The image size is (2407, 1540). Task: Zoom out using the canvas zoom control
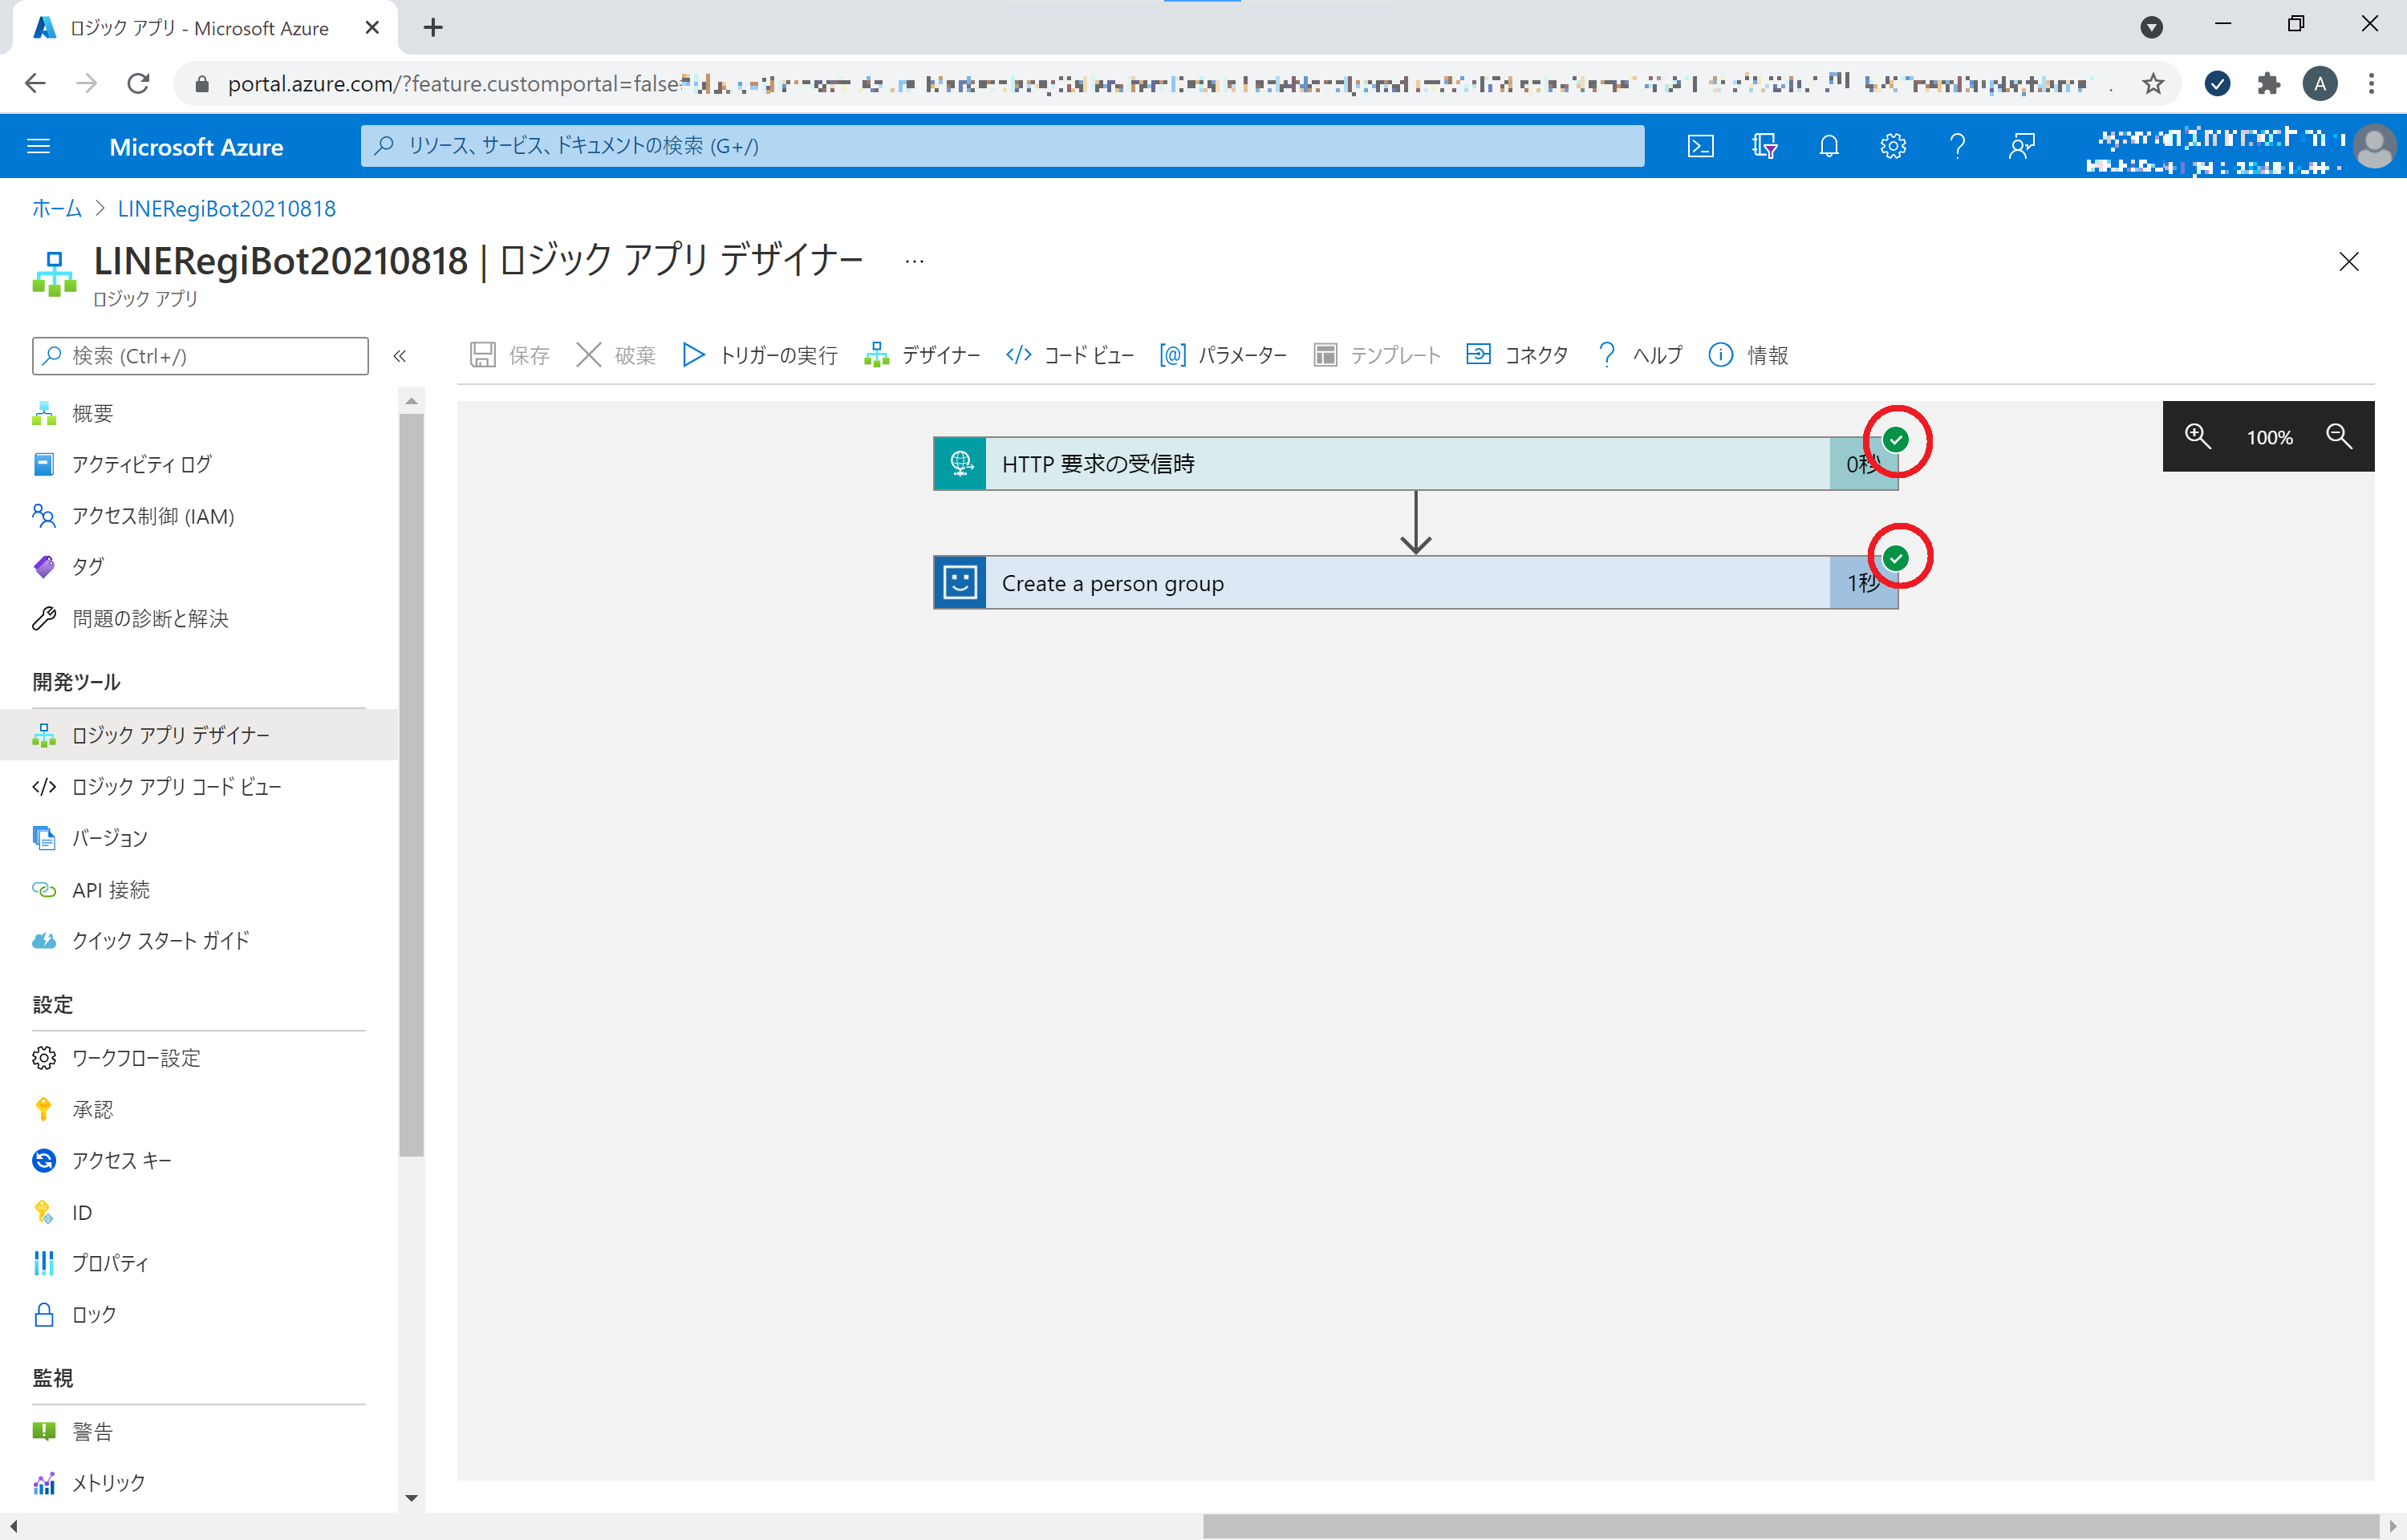click(x=2339, y=436)
